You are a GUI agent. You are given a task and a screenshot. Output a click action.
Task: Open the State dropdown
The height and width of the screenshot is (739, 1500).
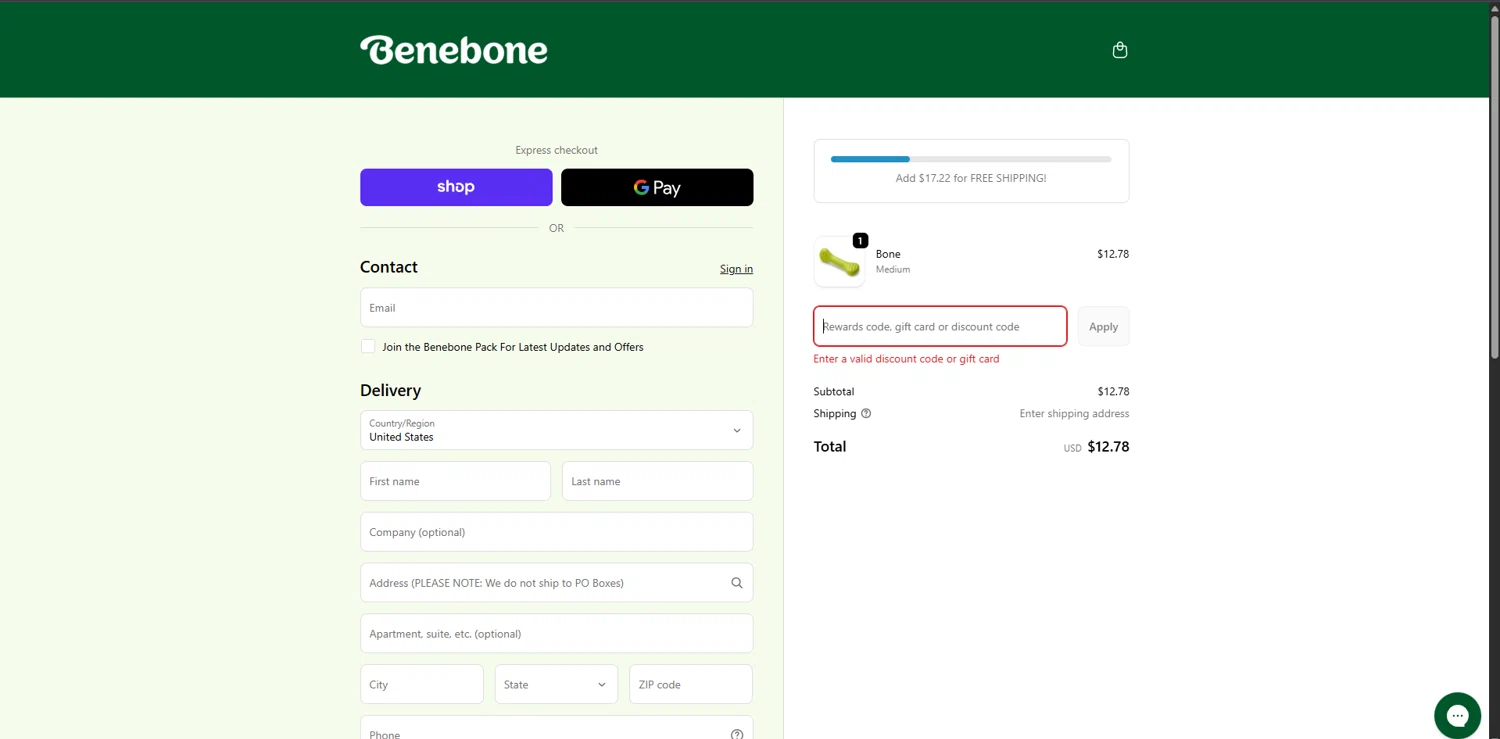click(556, 684)
